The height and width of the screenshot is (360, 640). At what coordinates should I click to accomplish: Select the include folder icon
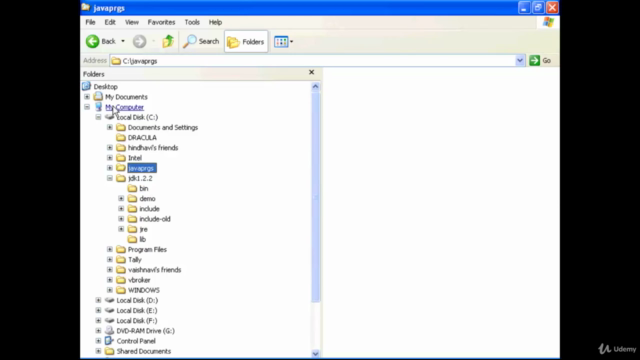(x=132, y=209)
